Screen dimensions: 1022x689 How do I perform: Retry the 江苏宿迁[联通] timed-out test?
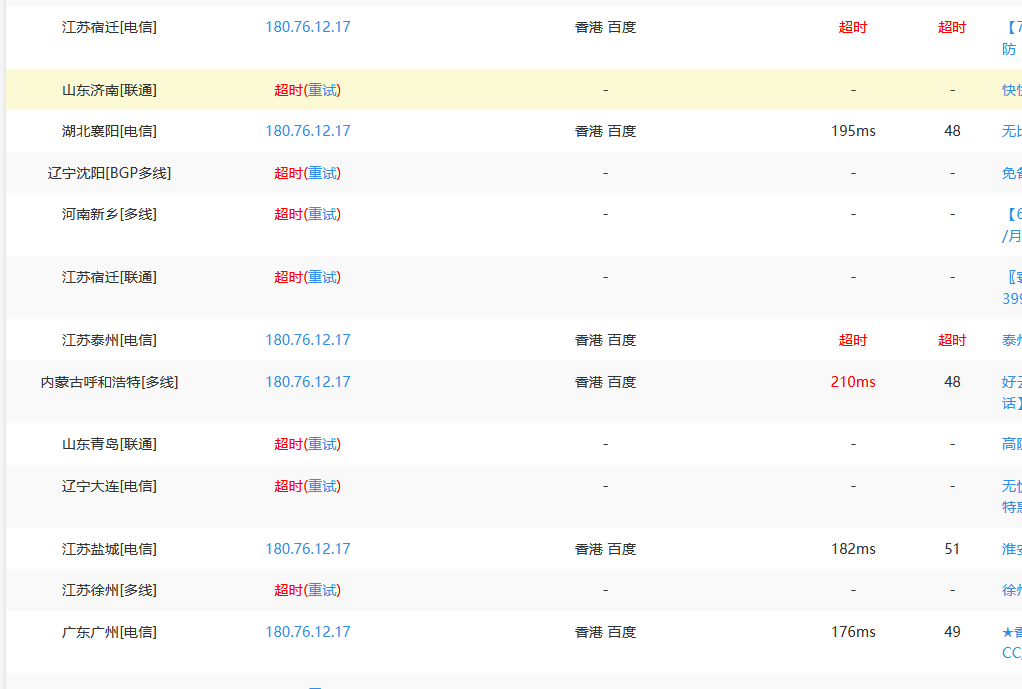pyautogui.click(x=322, y=277)
